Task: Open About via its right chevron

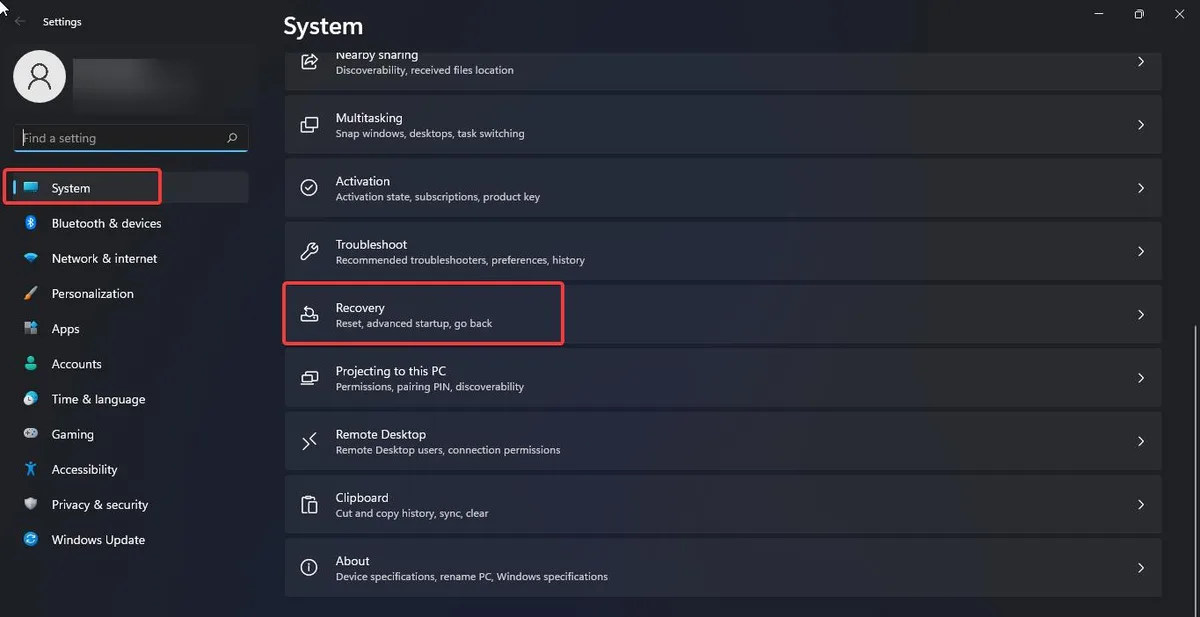Action: [1141, 568]
